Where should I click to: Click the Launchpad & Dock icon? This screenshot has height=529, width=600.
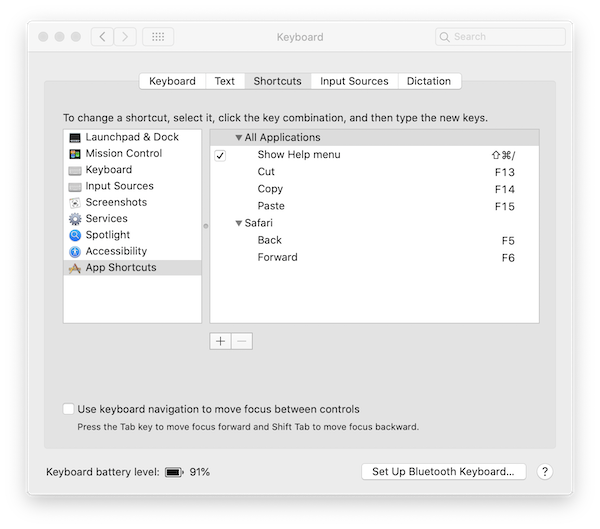tap(75, 137)
